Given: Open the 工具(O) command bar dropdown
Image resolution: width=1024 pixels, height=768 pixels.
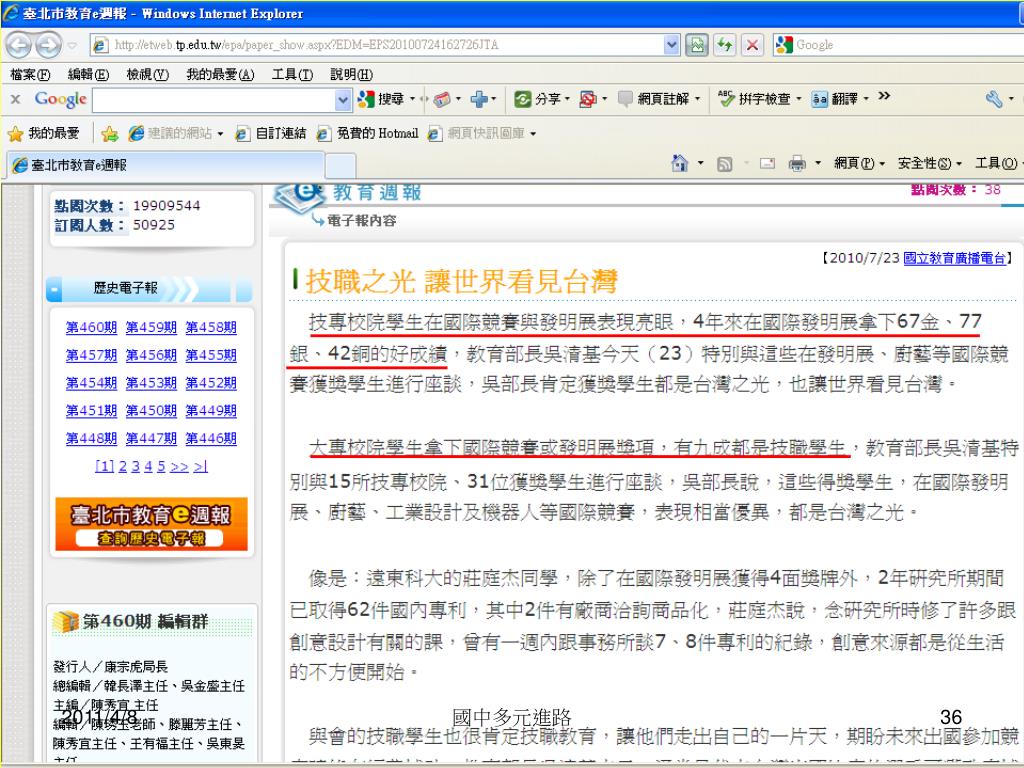Looking at the screenshot, I should click(998, 163).
